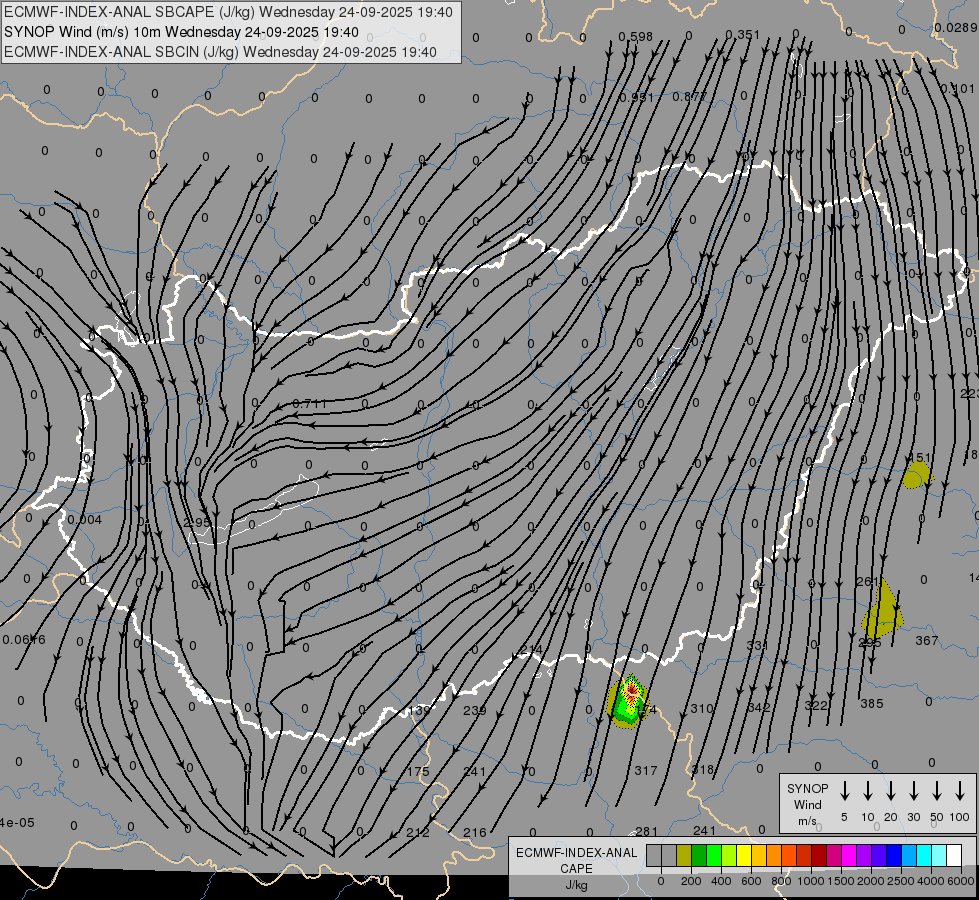Click the 214 CIN value on the map
The image size is (979, 900).
coord(531,651)
